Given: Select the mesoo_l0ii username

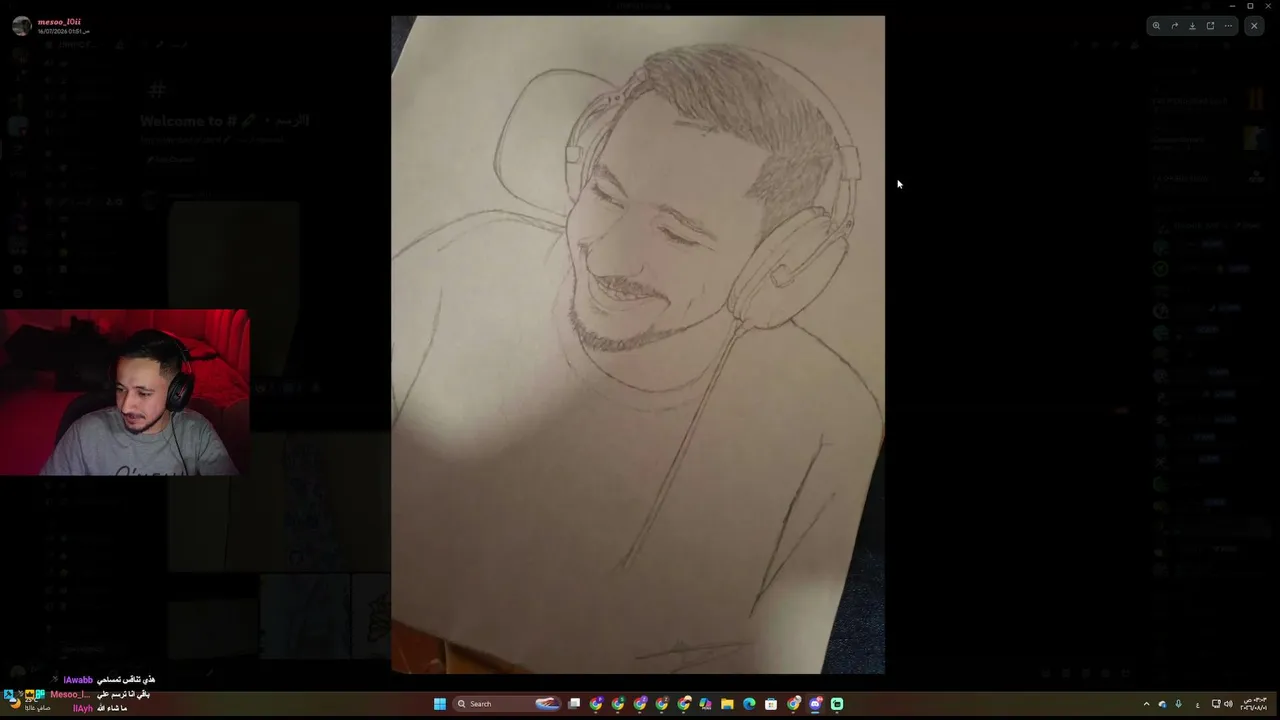Looking at the screenshot, I should coord(59,22).
